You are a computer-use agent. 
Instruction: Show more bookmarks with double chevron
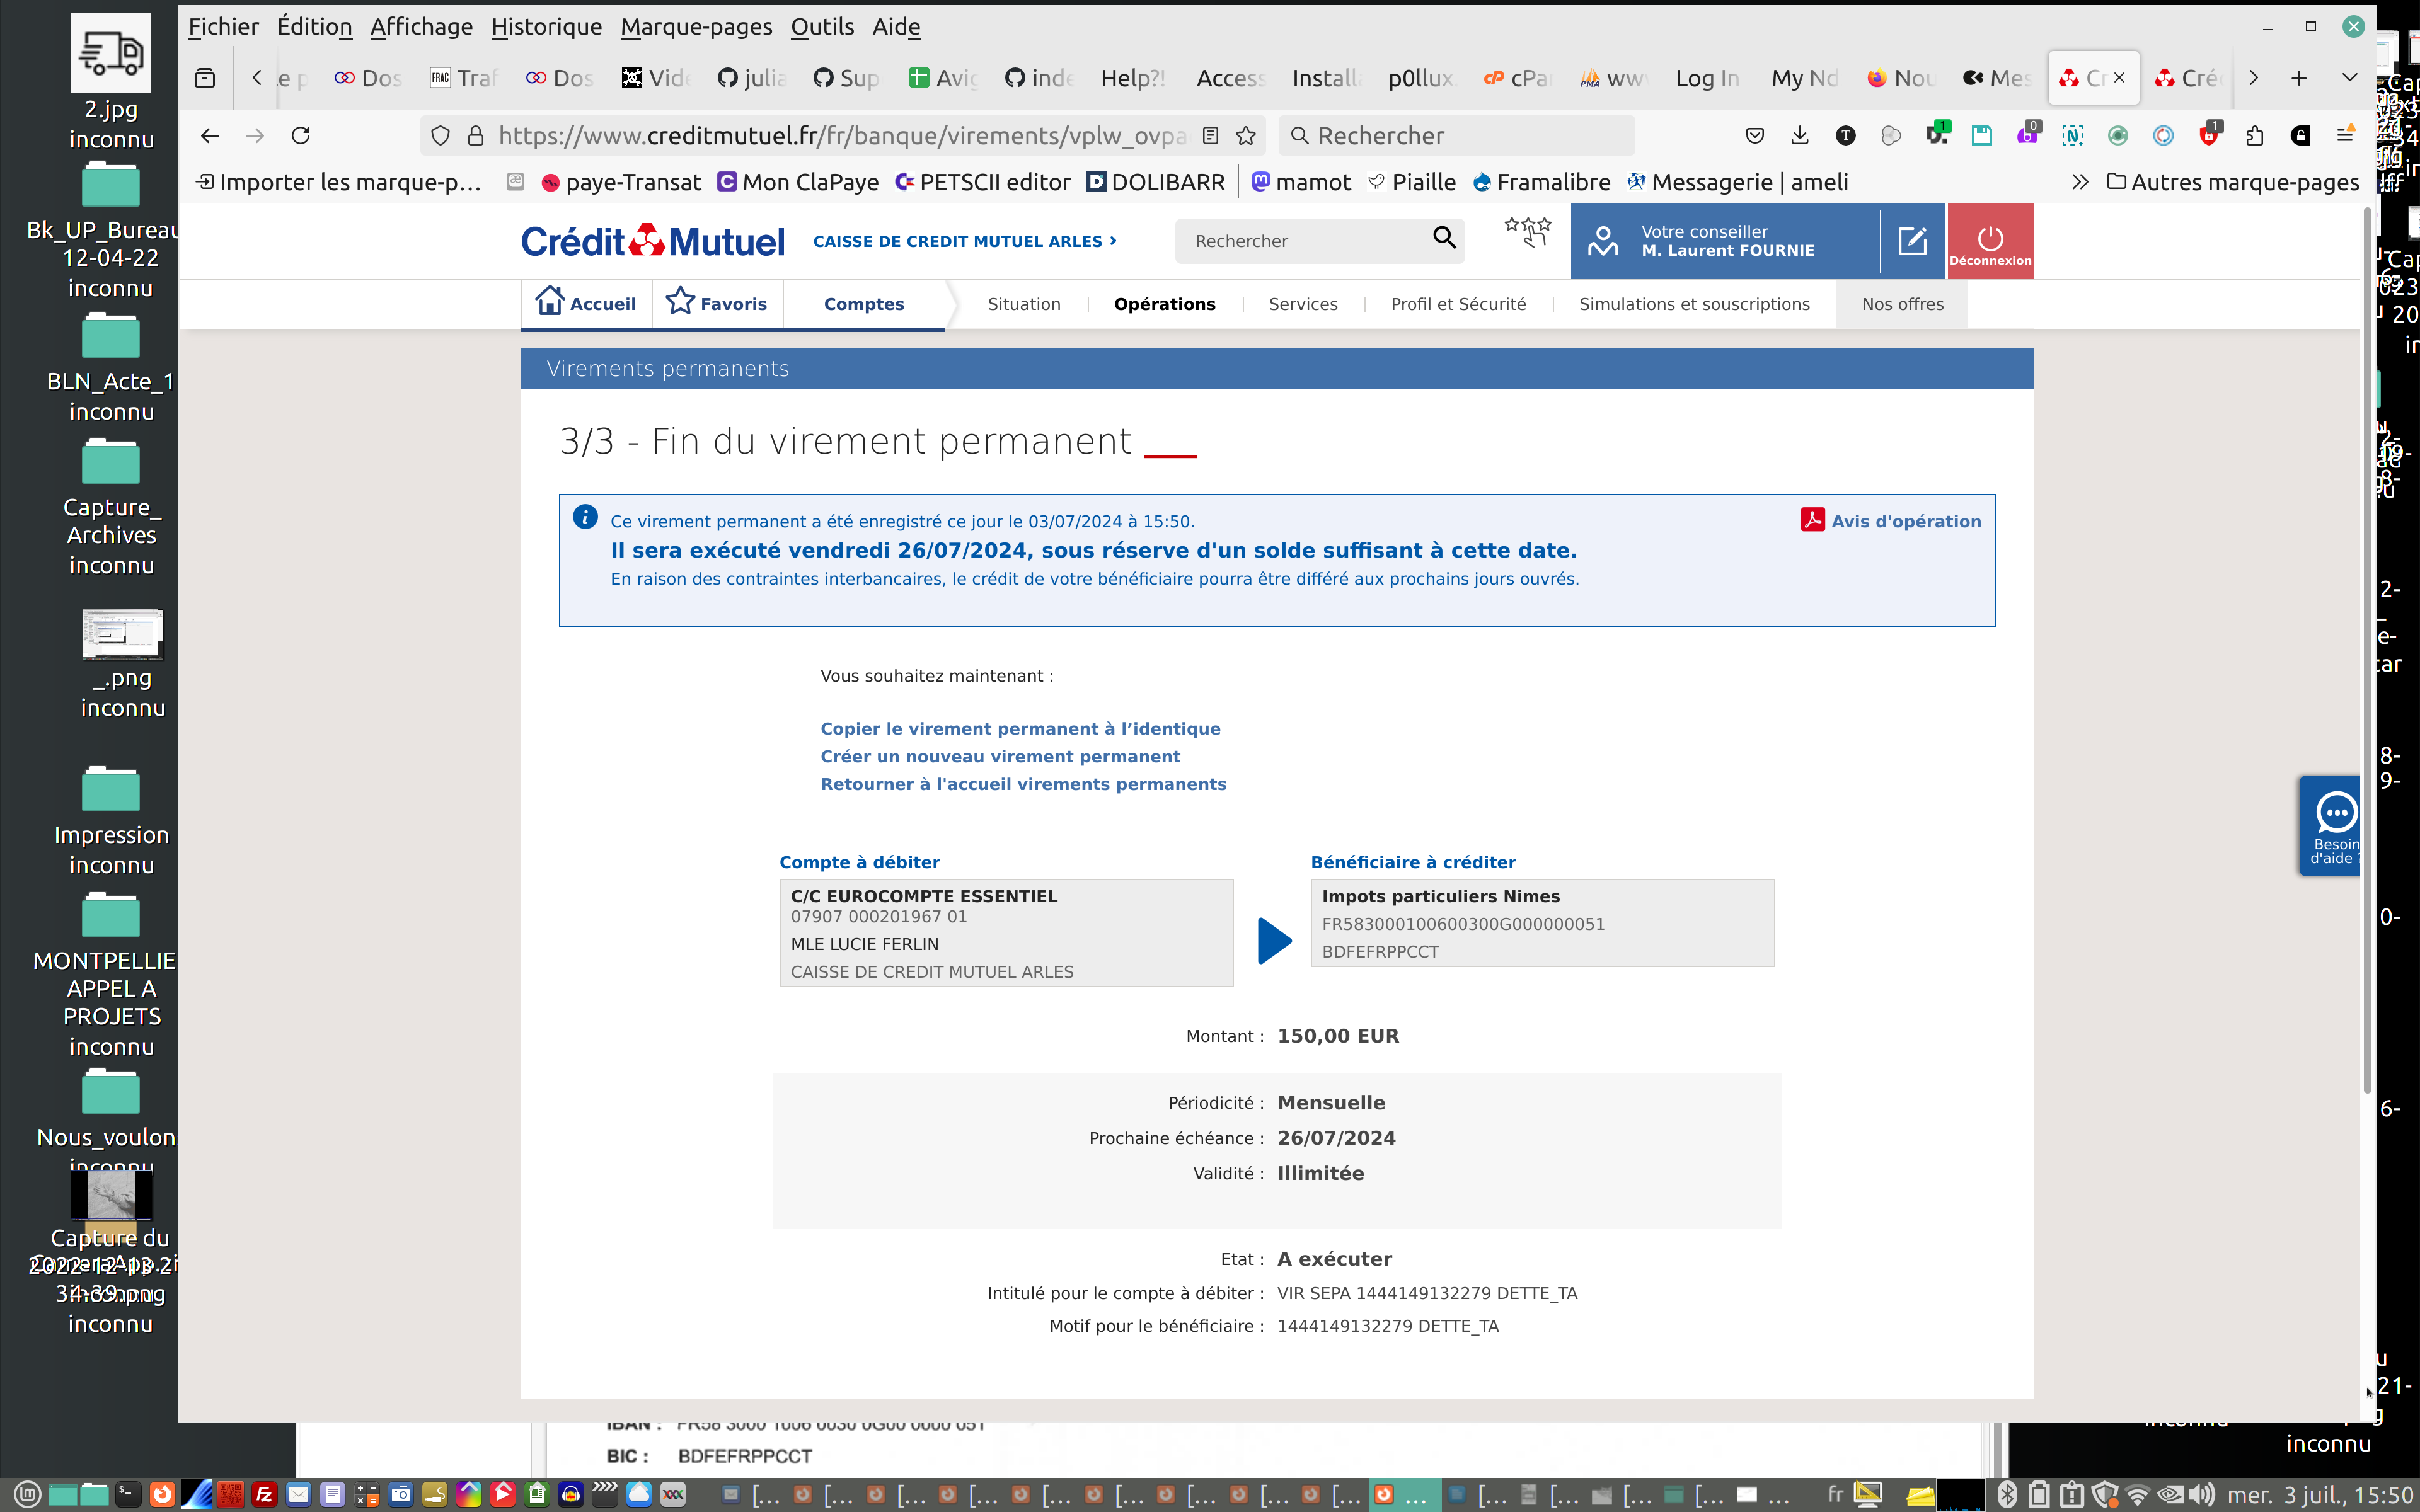tap(2080, 182)
